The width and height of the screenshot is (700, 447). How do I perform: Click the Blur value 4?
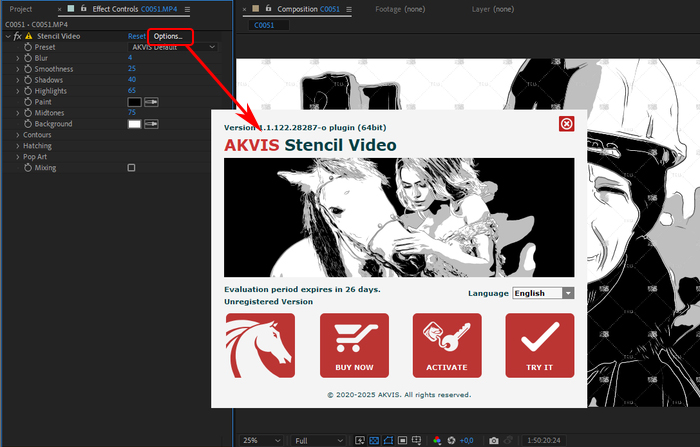tap(130, 58)
